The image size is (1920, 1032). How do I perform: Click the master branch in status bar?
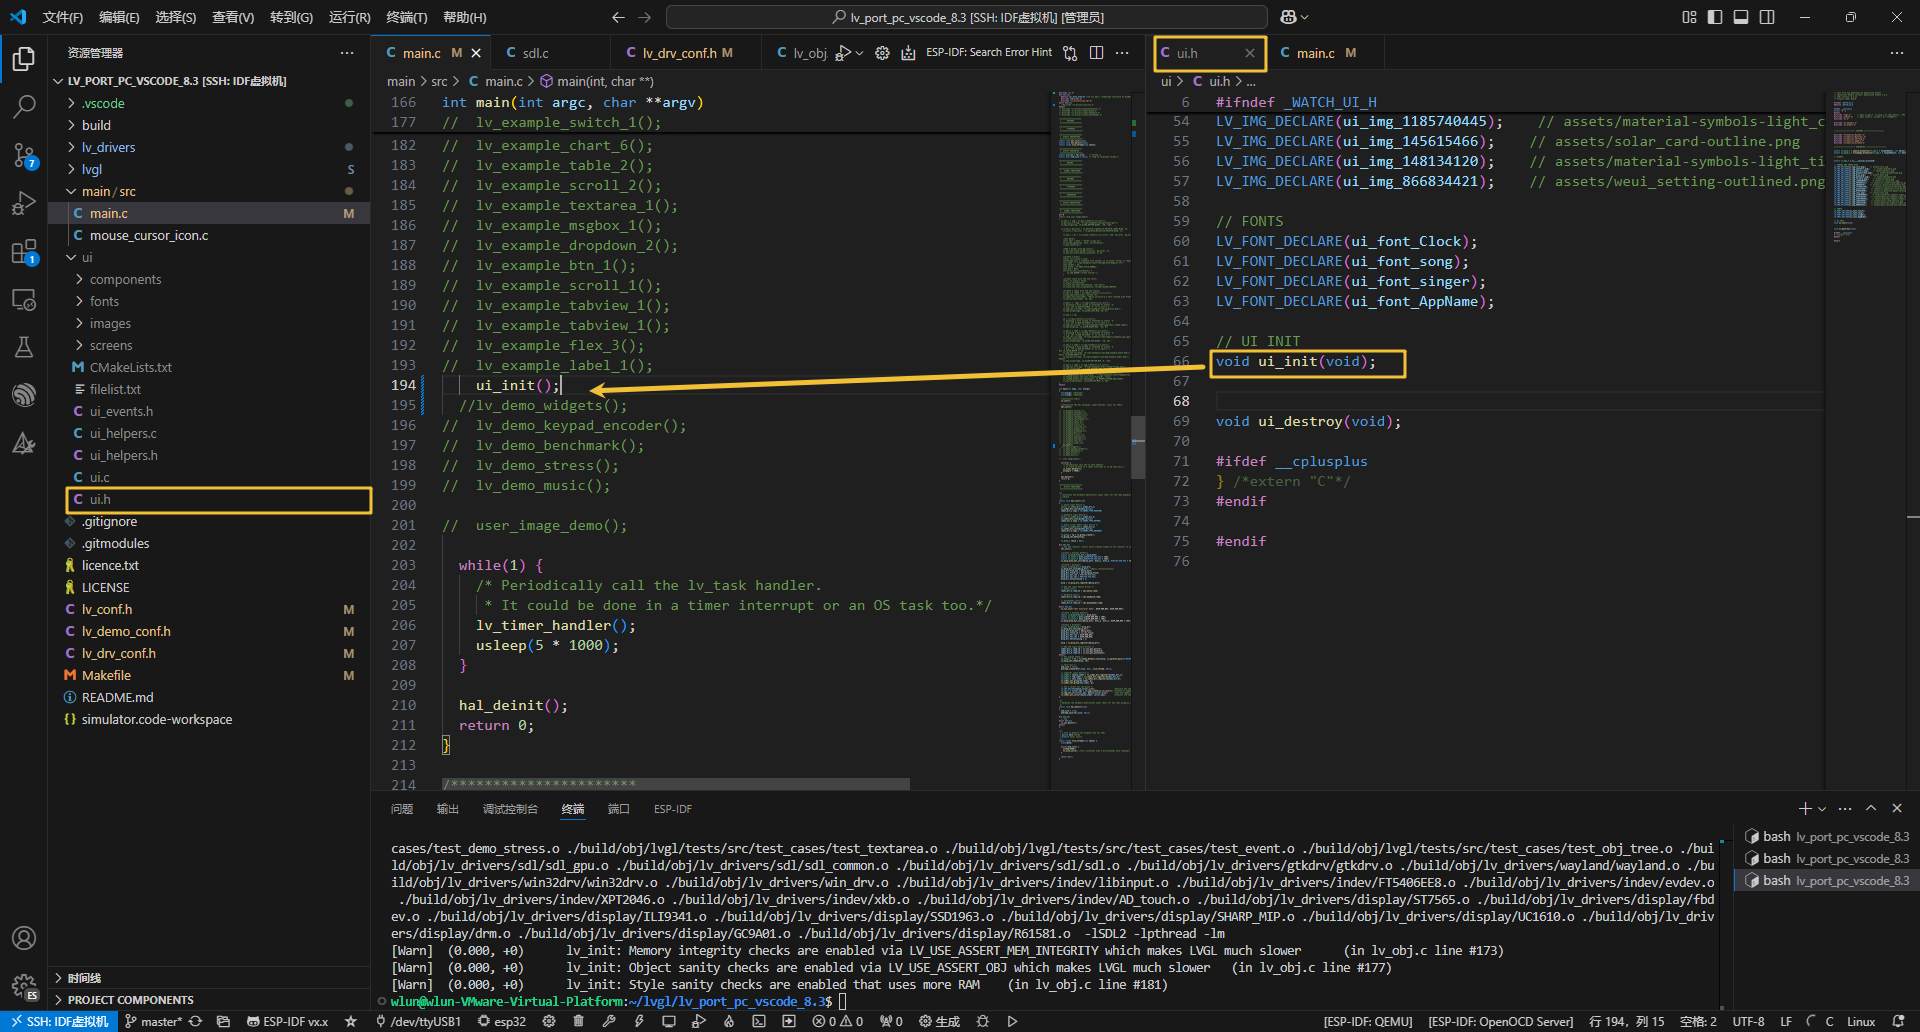tap(153, 1021)
